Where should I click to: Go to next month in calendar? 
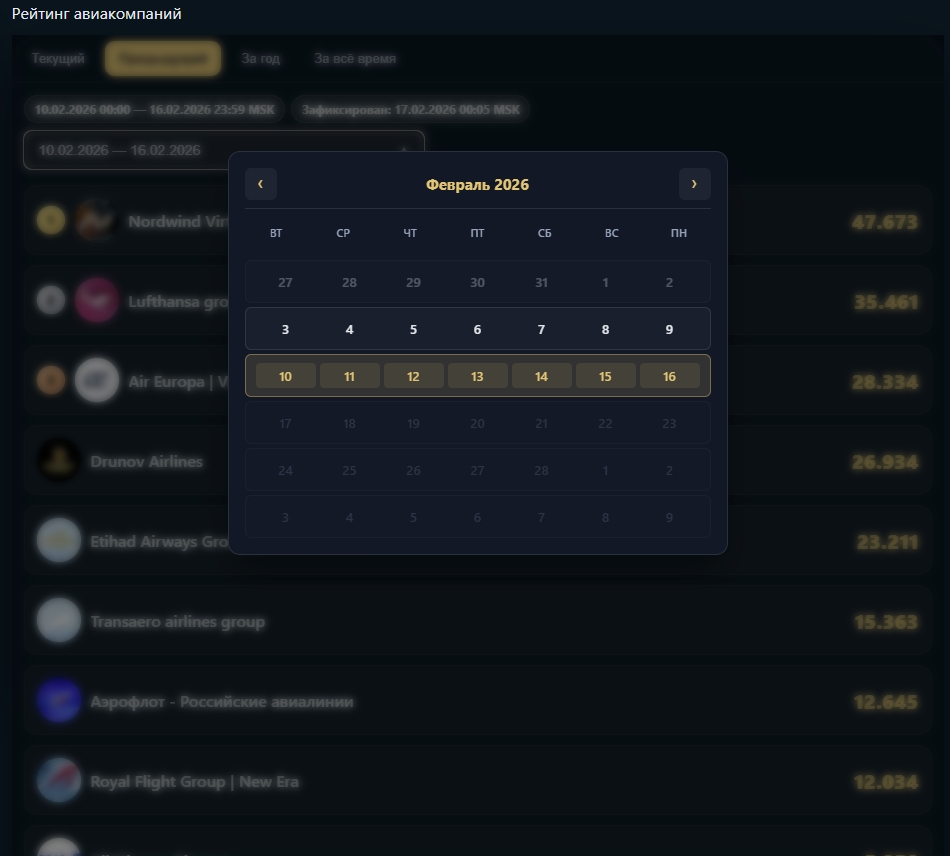(694, 184)
